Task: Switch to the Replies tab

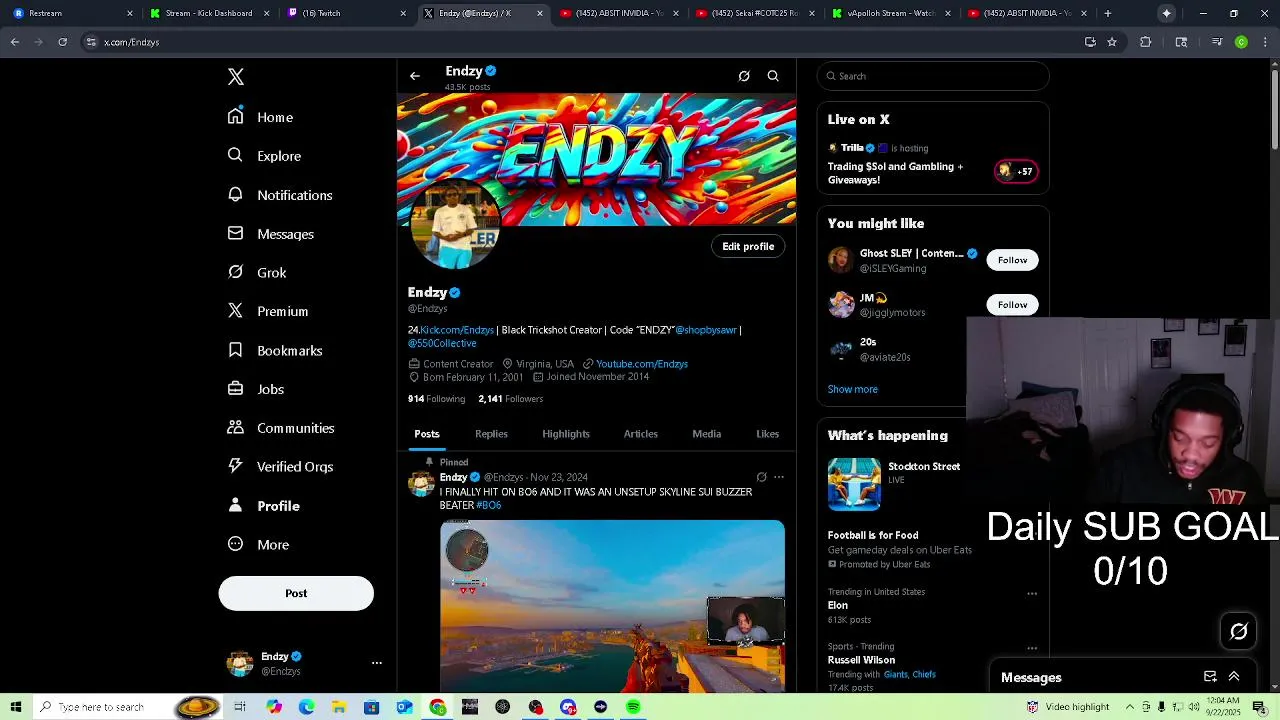Action: pos(491,434)
